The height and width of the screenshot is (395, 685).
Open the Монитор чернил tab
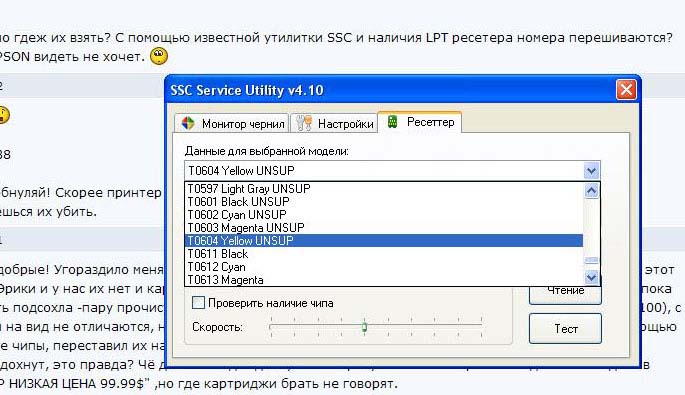tap(232, 123)
